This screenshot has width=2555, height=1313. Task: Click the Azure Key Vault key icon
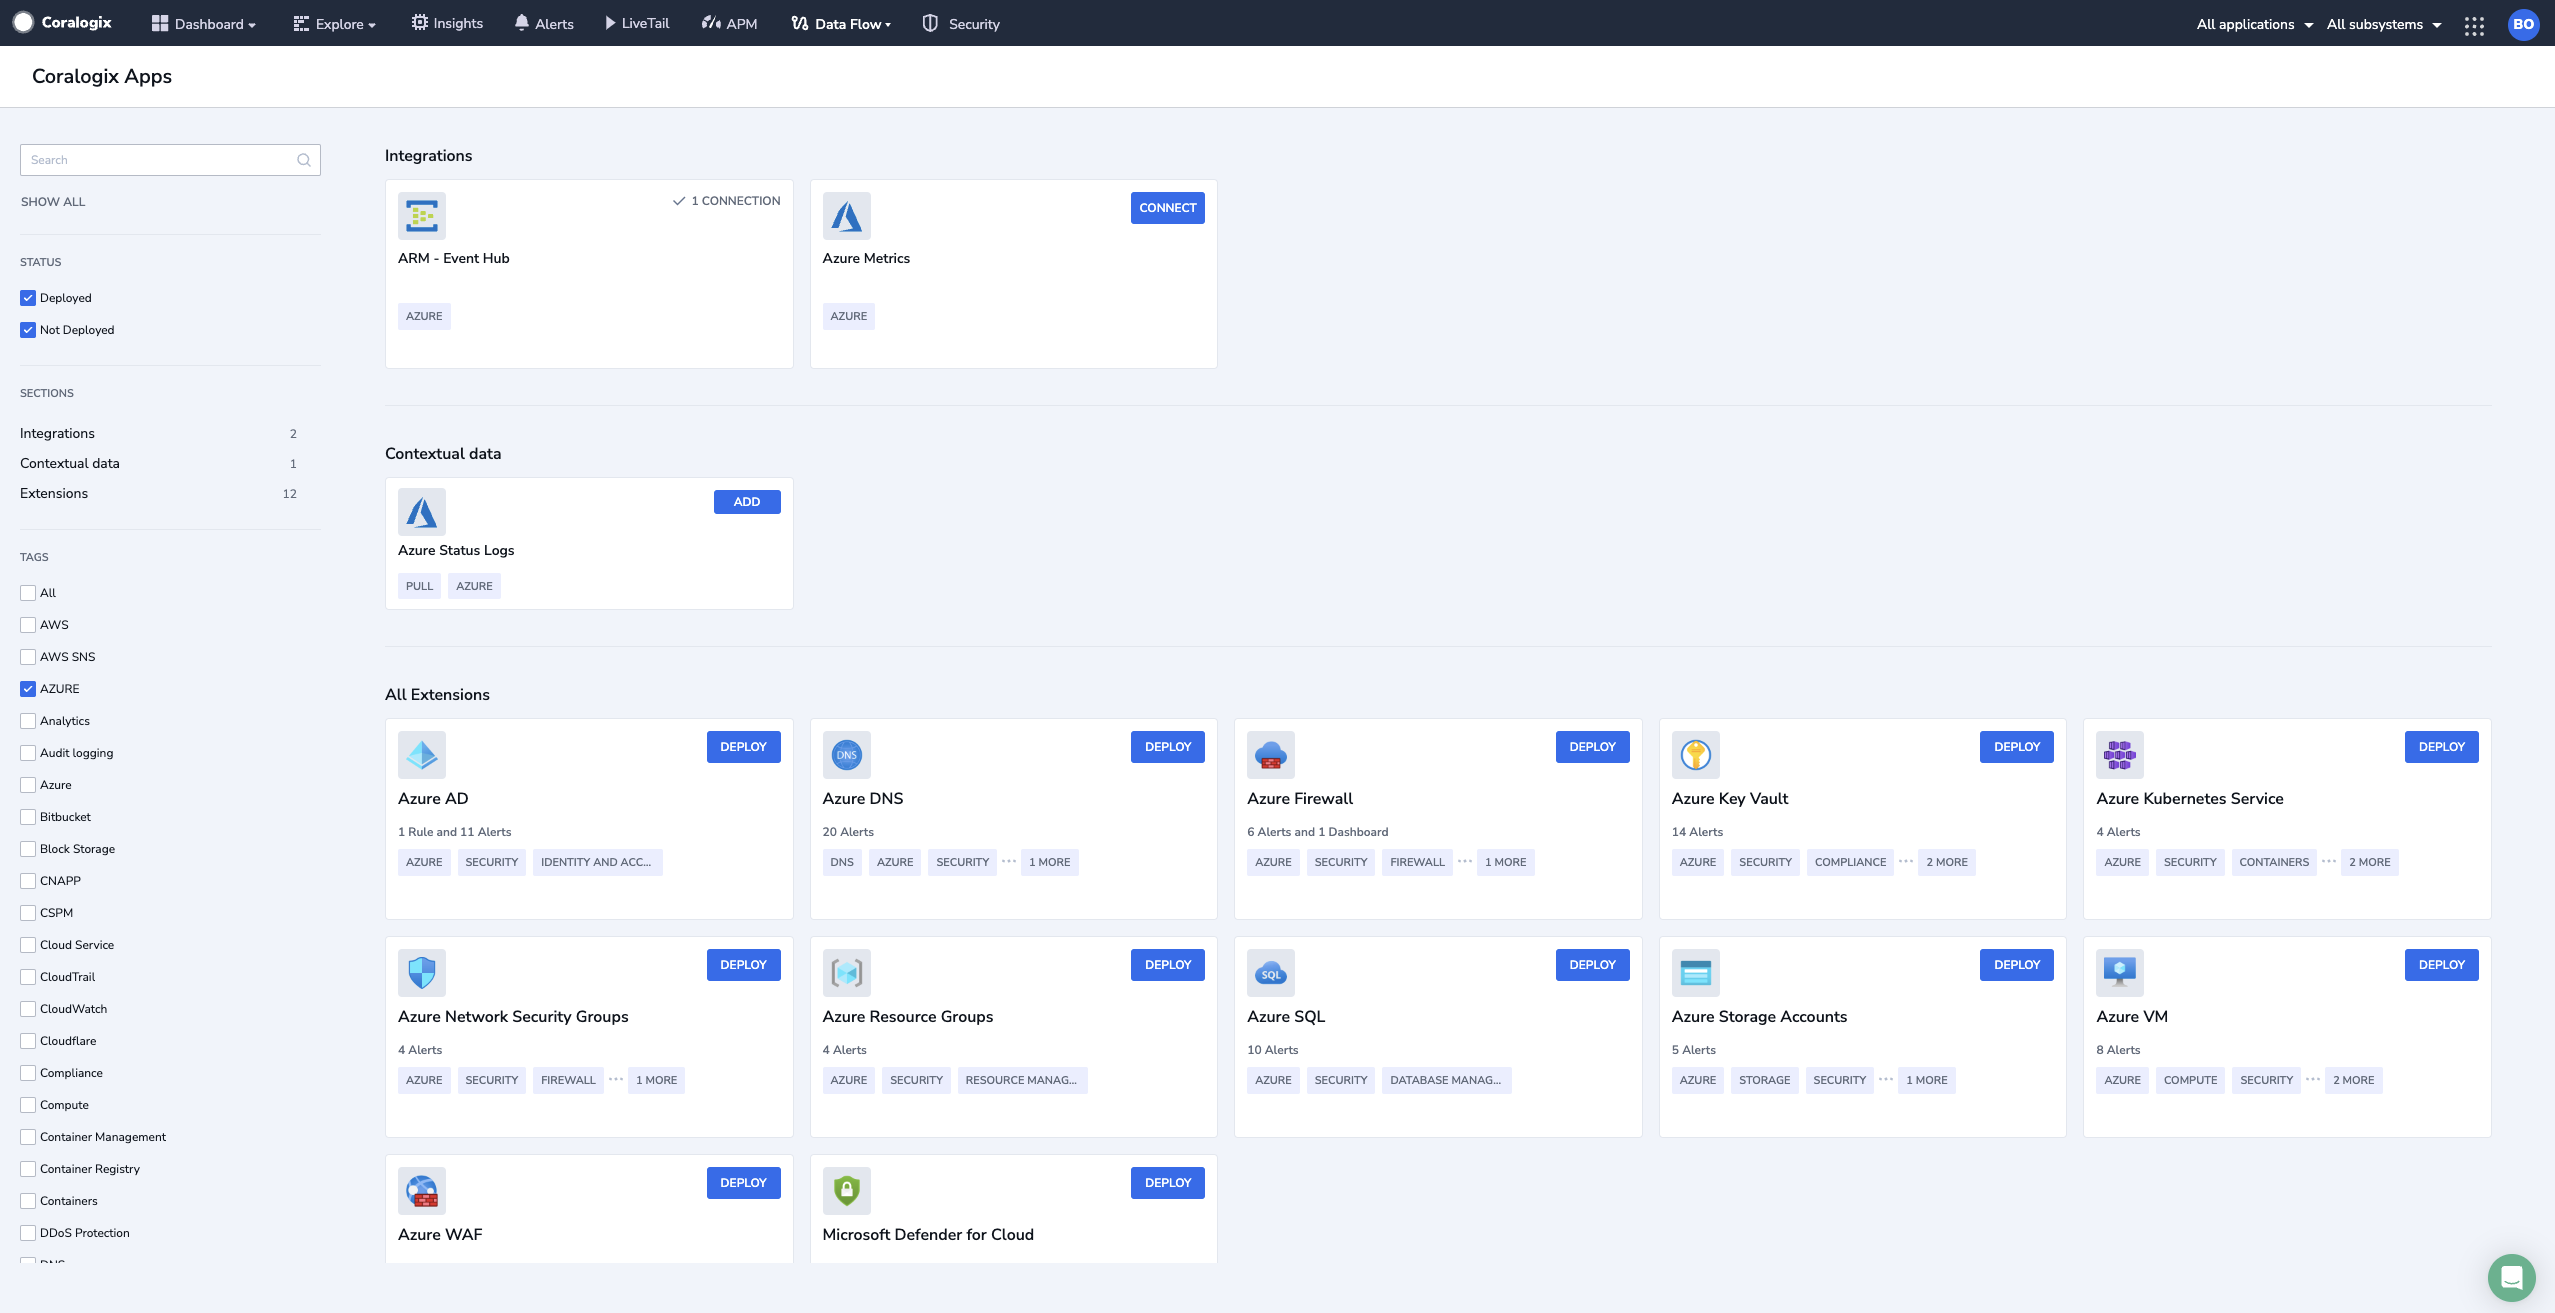point(1696,755)
